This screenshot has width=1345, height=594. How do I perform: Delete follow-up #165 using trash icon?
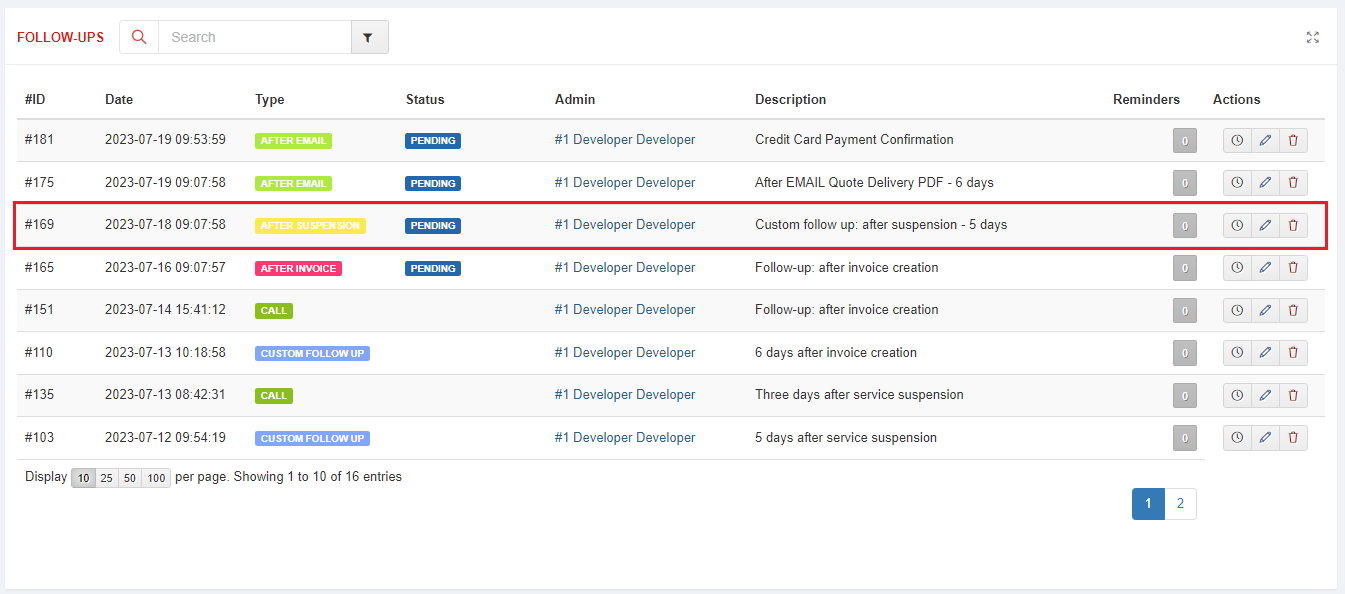[1293, 268]
